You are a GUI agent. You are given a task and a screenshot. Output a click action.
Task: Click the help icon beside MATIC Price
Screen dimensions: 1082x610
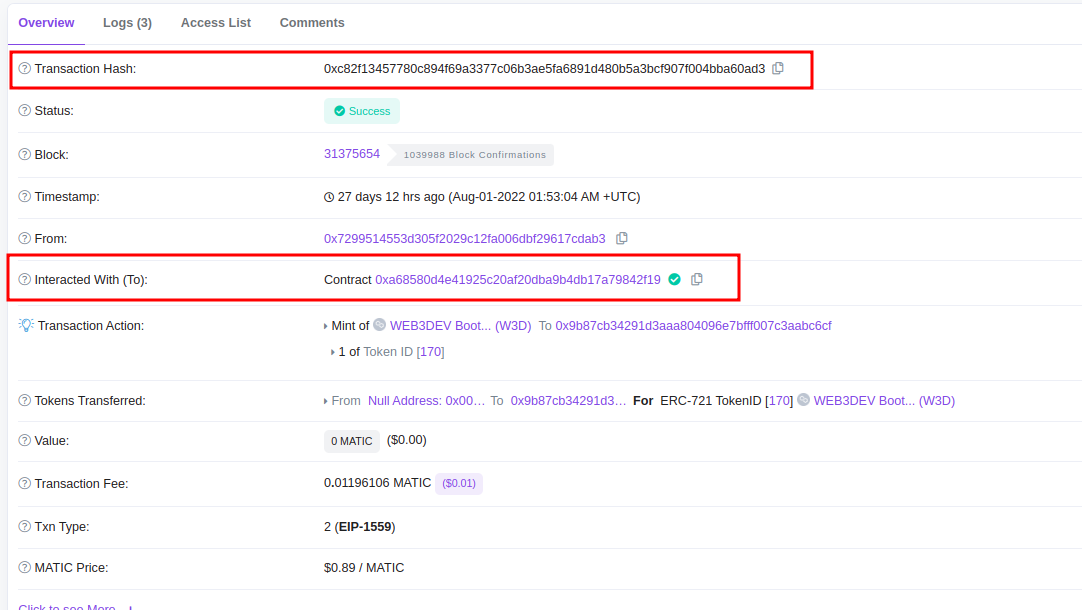coord(25,568)
